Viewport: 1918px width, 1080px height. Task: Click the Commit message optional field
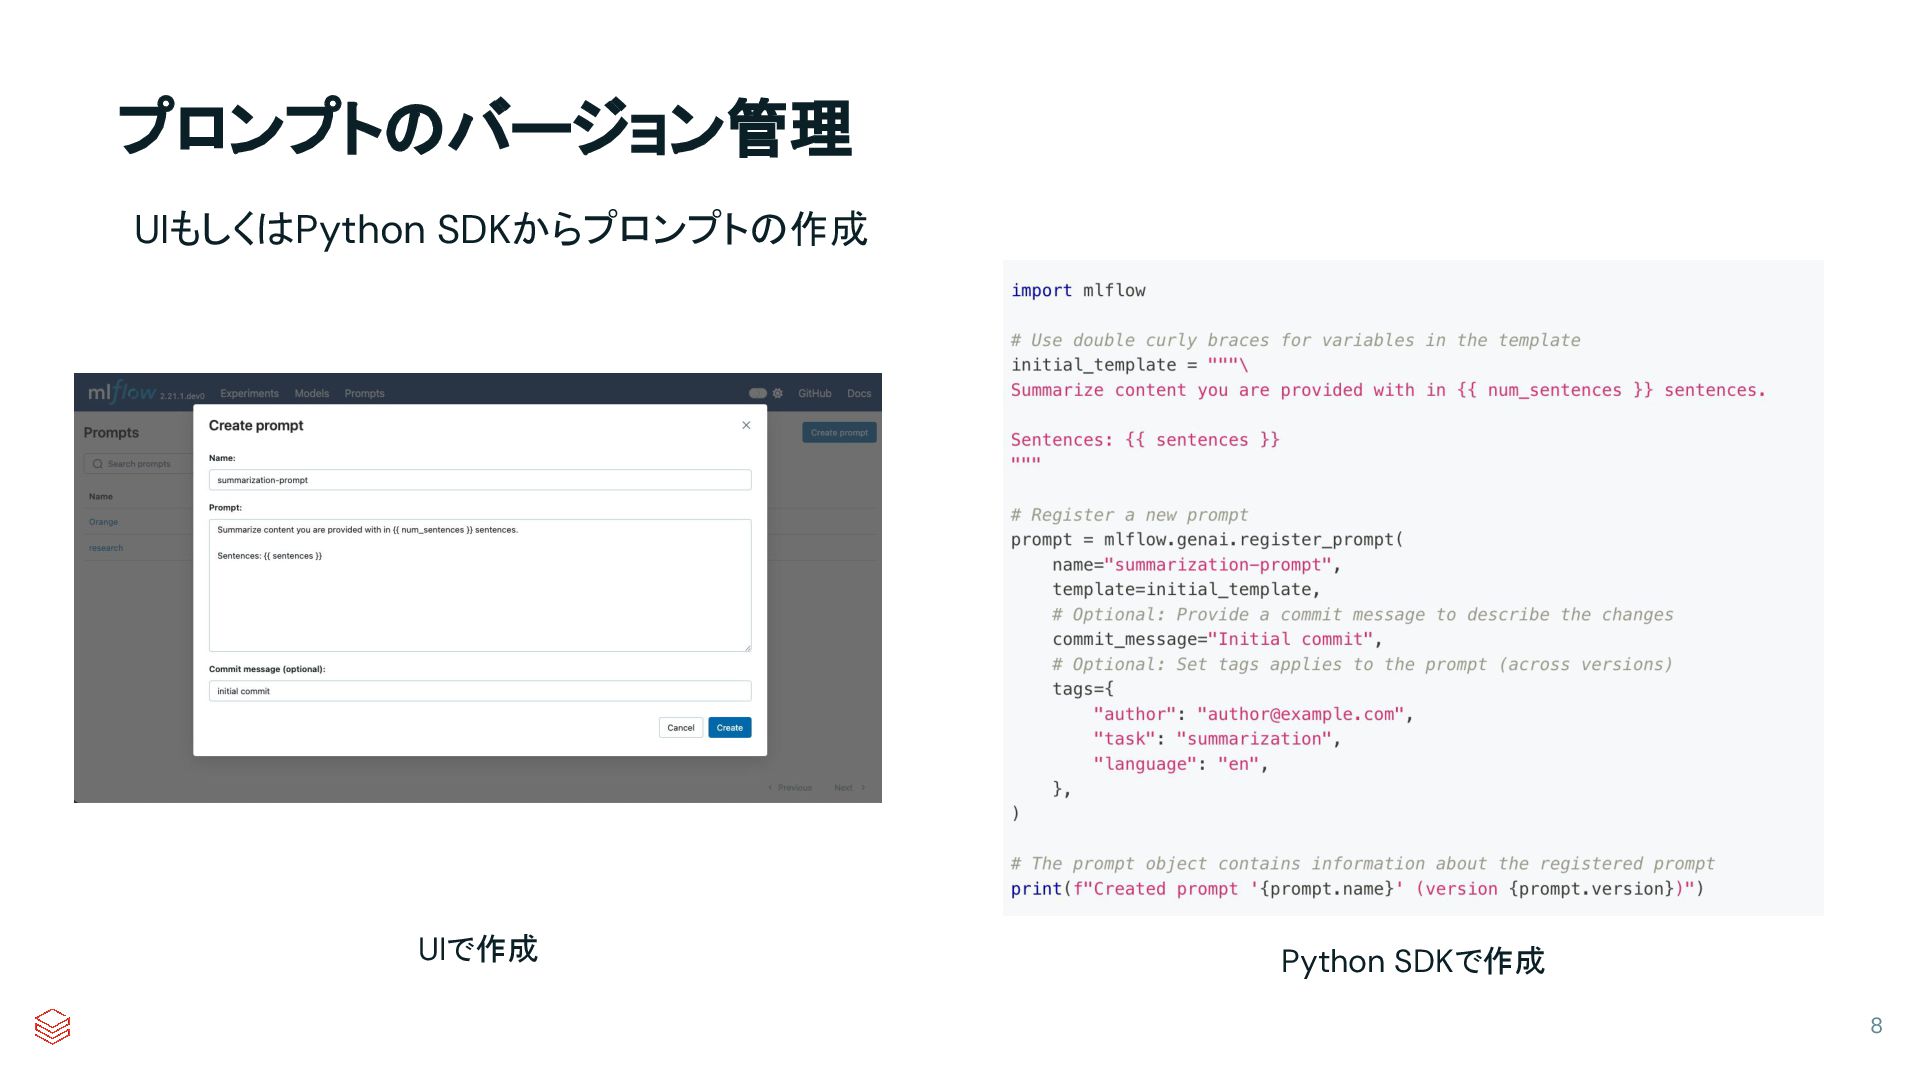(x=480, y=691)
